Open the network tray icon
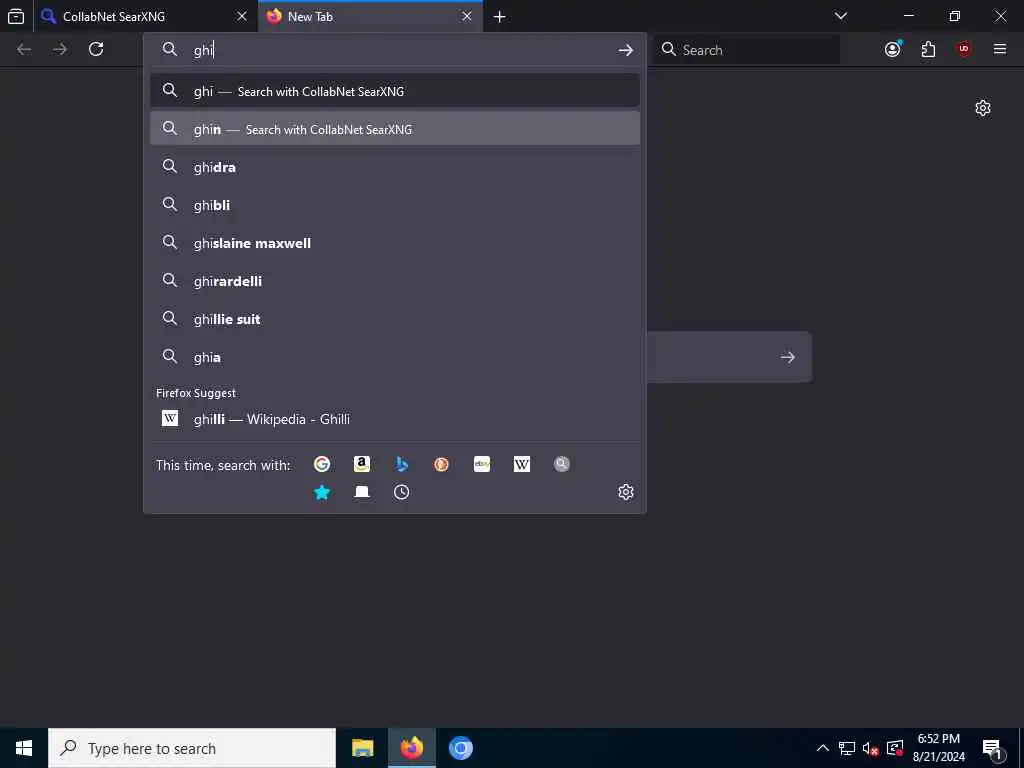The height and width of the screenshot is (768, 1024). pyautogui.click(x=847, y=748)
